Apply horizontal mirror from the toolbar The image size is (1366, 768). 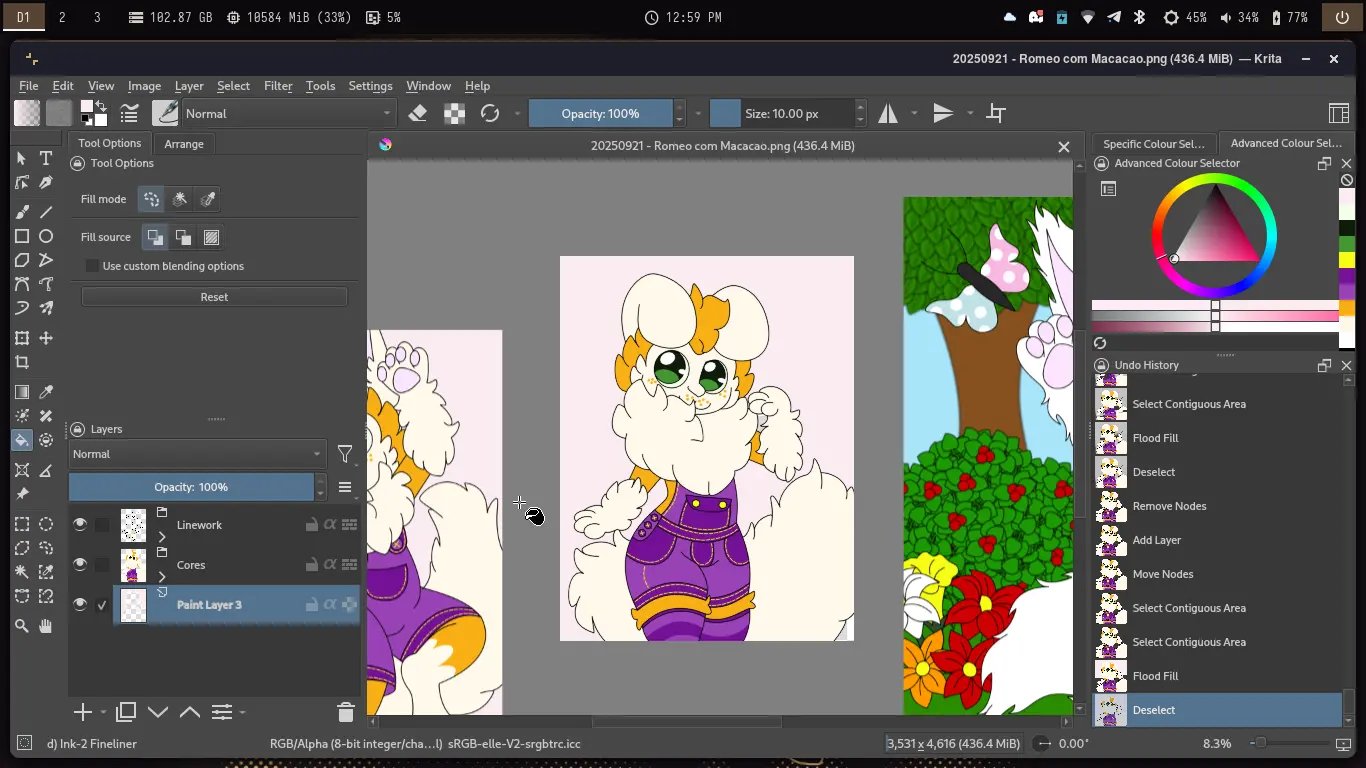point(887,113)
